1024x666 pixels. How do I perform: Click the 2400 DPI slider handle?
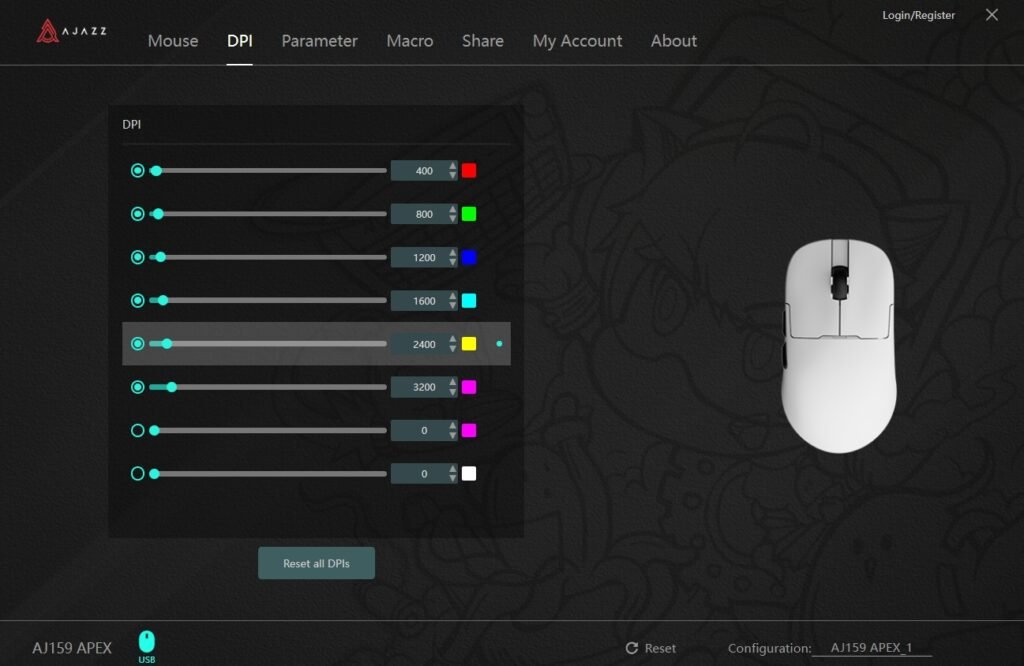click(x=167, y=343)
